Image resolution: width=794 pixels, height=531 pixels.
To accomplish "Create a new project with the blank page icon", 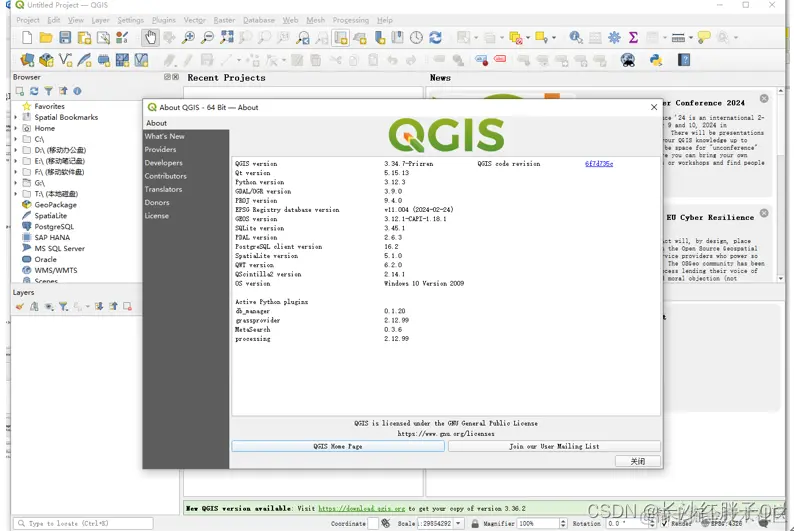I will 27,38.
